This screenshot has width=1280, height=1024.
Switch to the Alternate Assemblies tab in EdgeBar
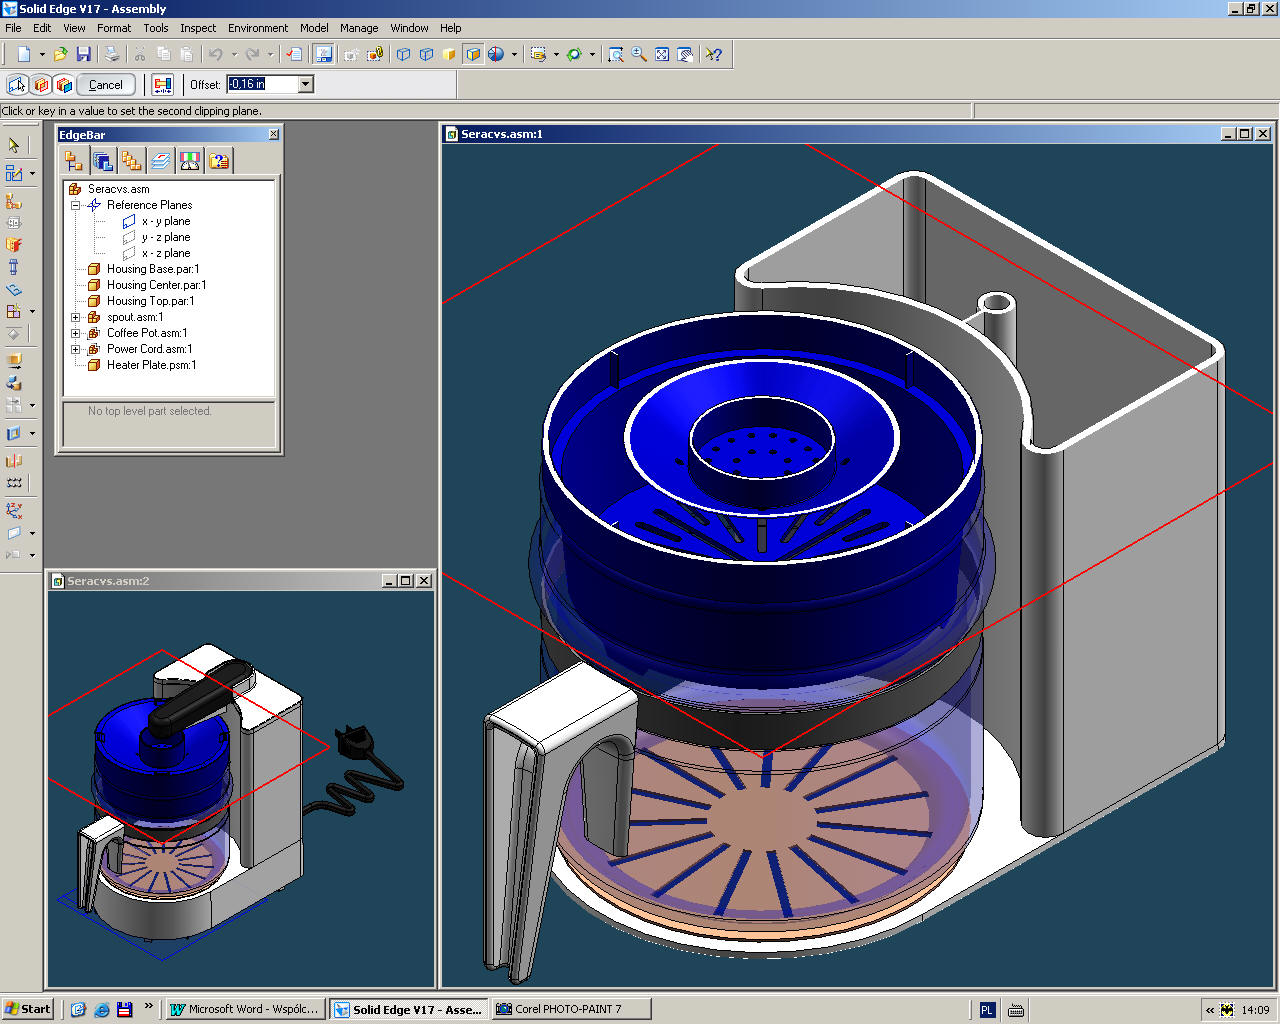click(131, 160)
